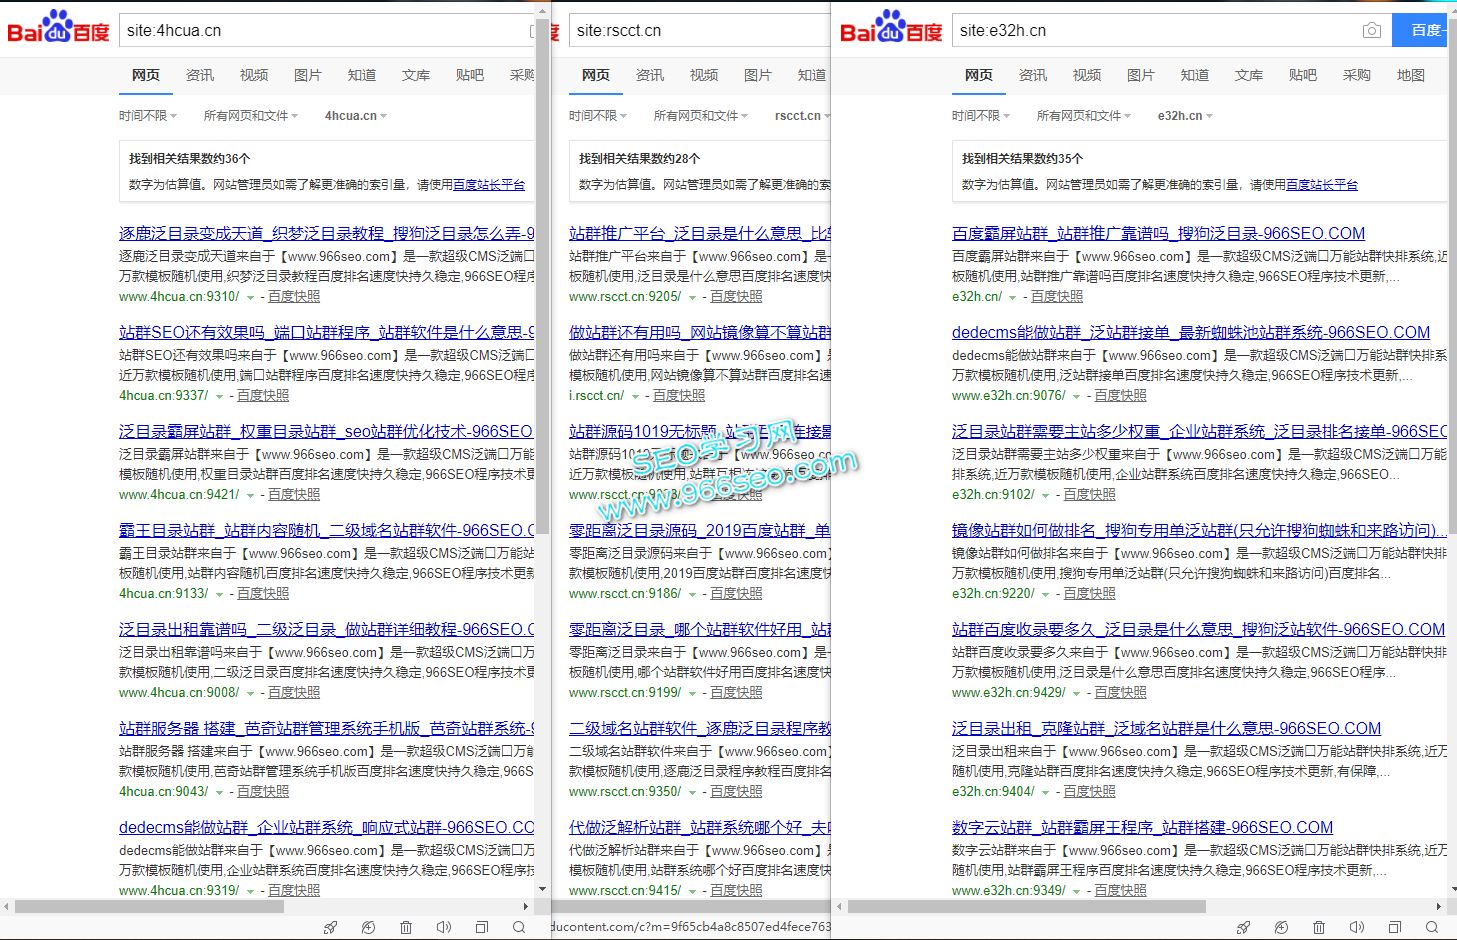The height and width of the screenshot is (940, 1457).
Task: Open 百度快照 for www.rscct.cn:9205/ result
Action: 736,297
